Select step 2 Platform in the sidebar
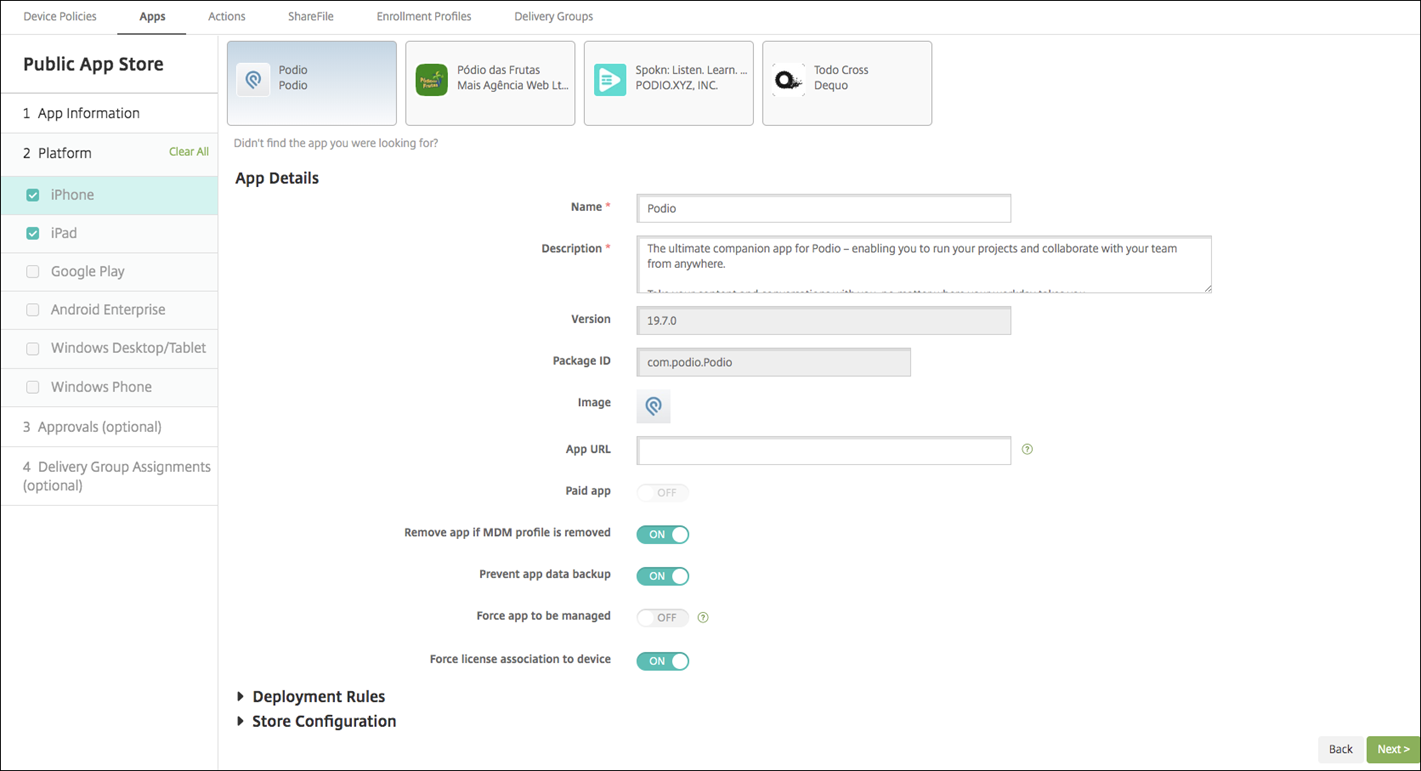This screenshot has width=1421, height=771. coord(57,153)
